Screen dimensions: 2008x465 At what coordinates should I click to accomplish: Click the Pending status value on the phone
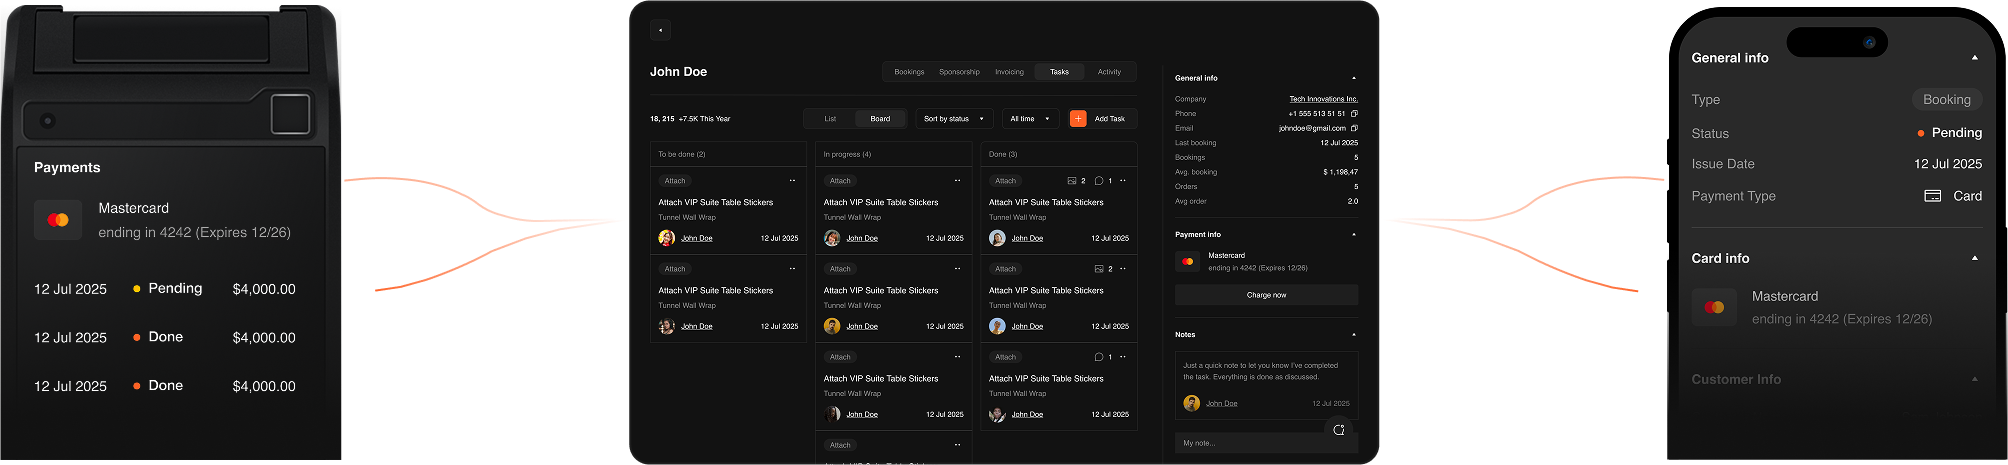click(1949, 133)
